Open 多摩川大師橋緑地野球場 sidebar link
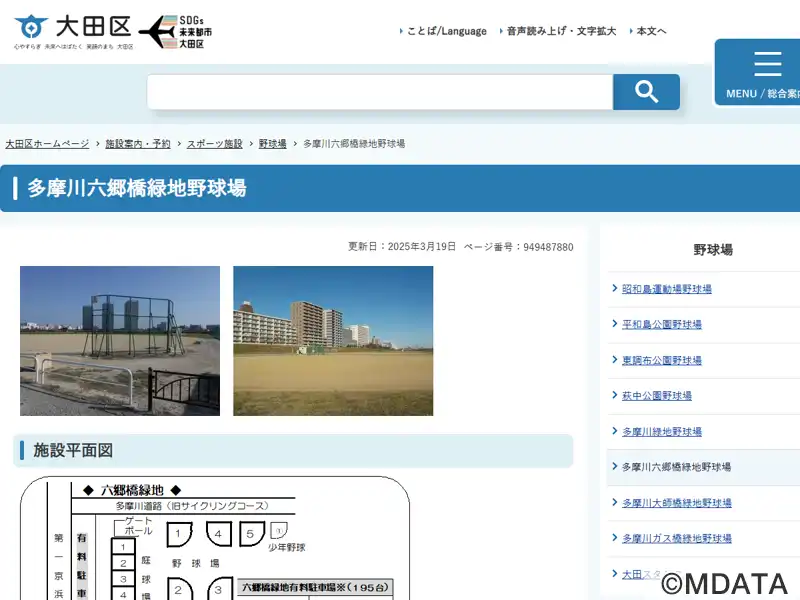The width and height of the screenshot is (800, 600). pyautogui.click(x=676, y=503)
